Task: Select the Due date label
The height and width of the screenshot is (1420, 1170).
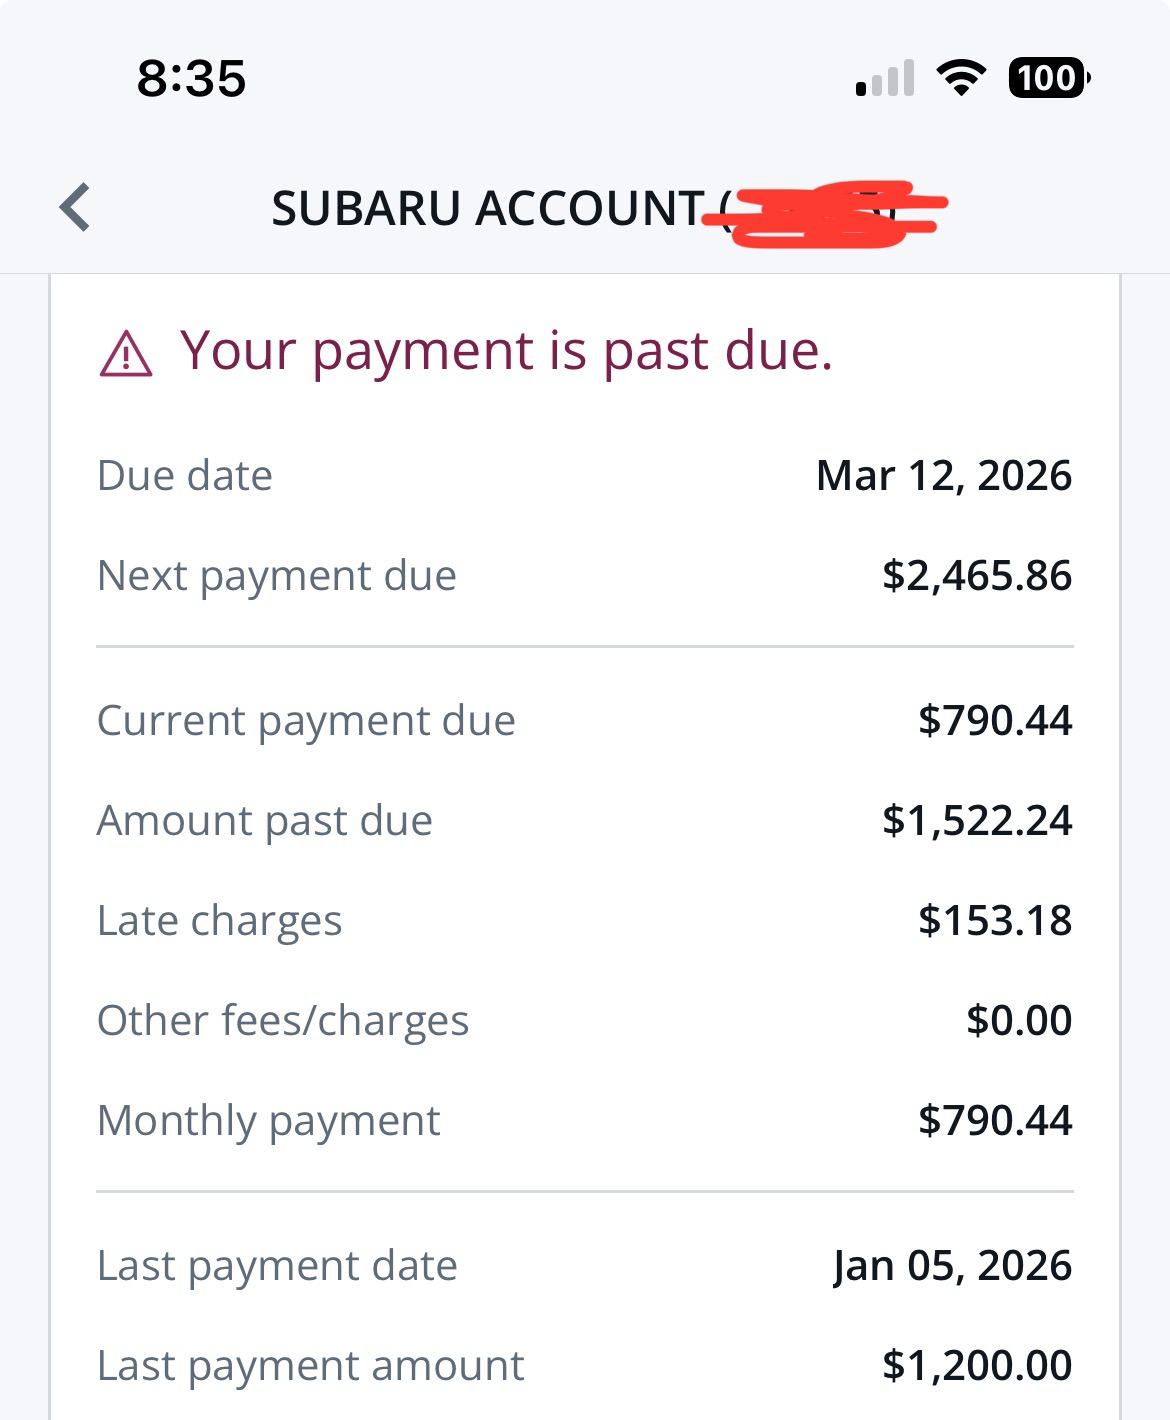Action: tap(185, 476)
